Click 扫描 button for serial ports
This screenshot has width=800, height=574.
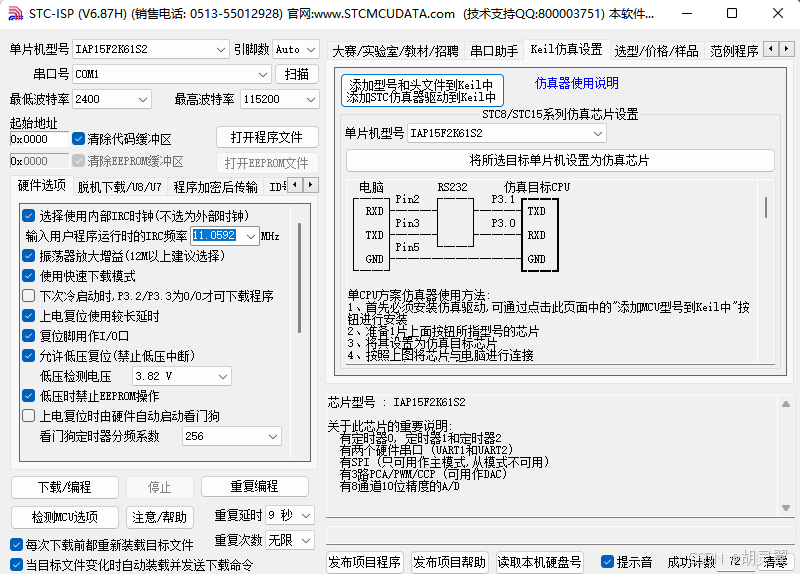click(297, 74)
